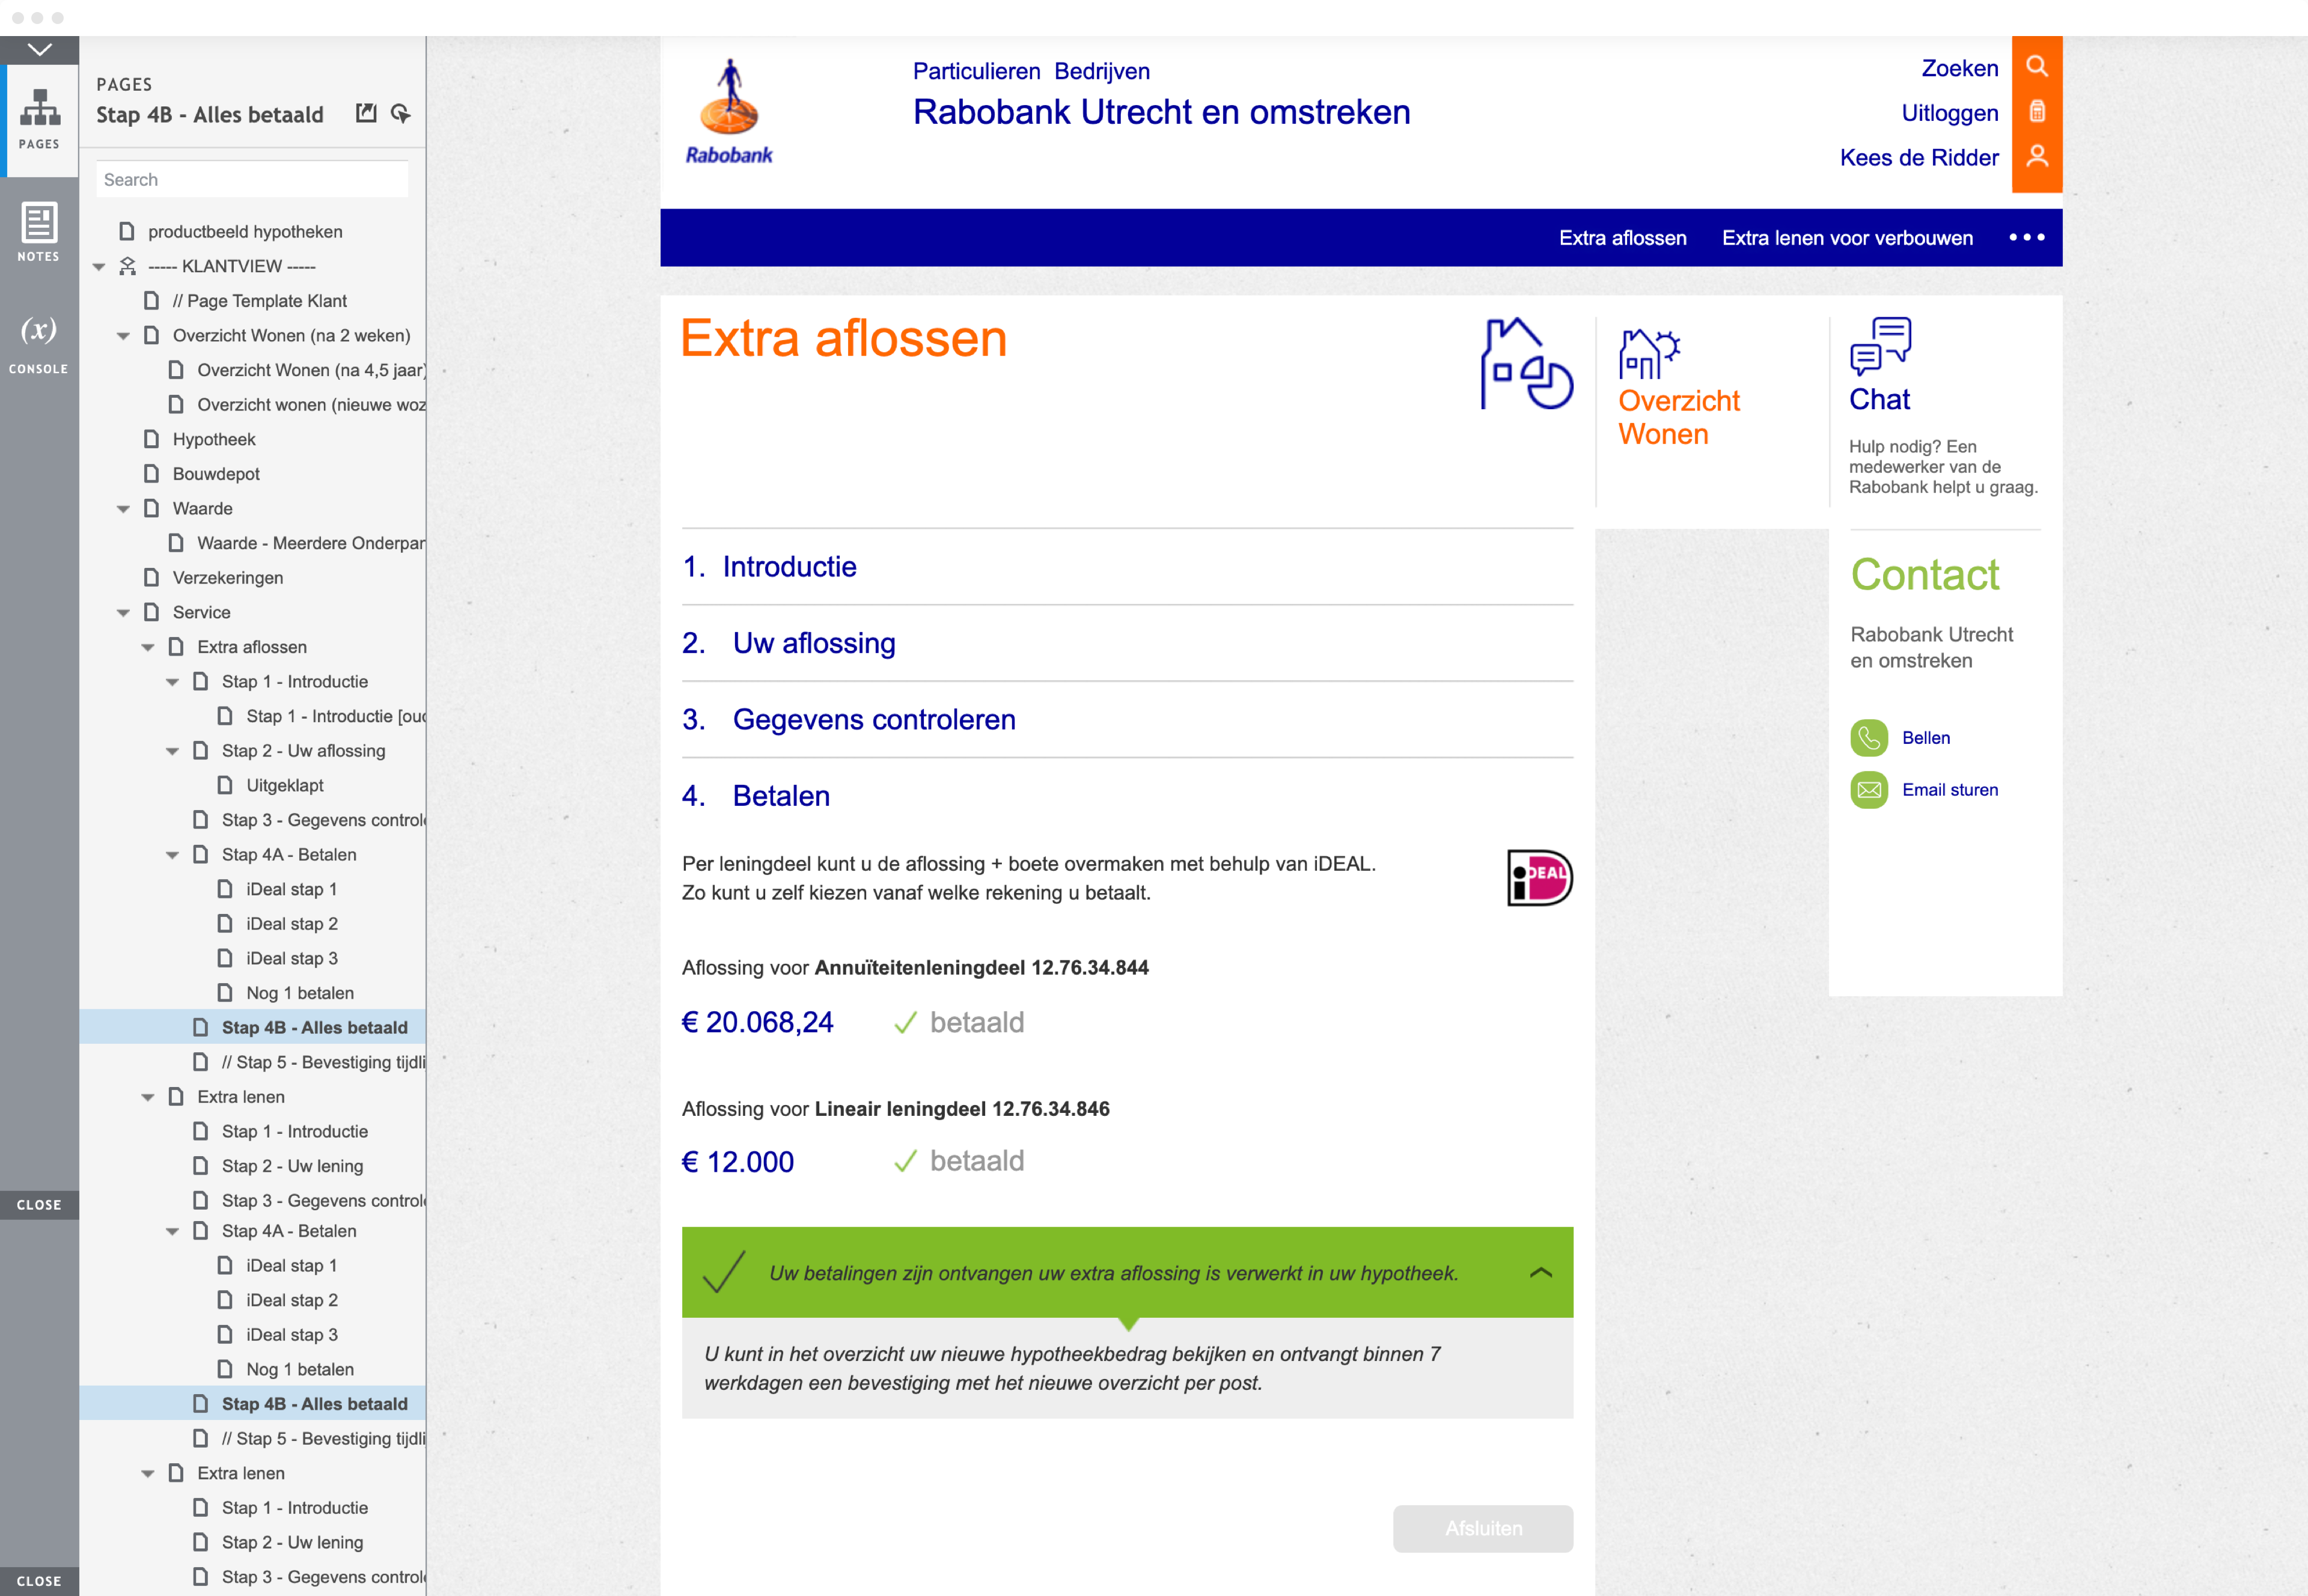Click the orange user profile icon
The image size is (2308, 1596).
(x=2036, y=156)
